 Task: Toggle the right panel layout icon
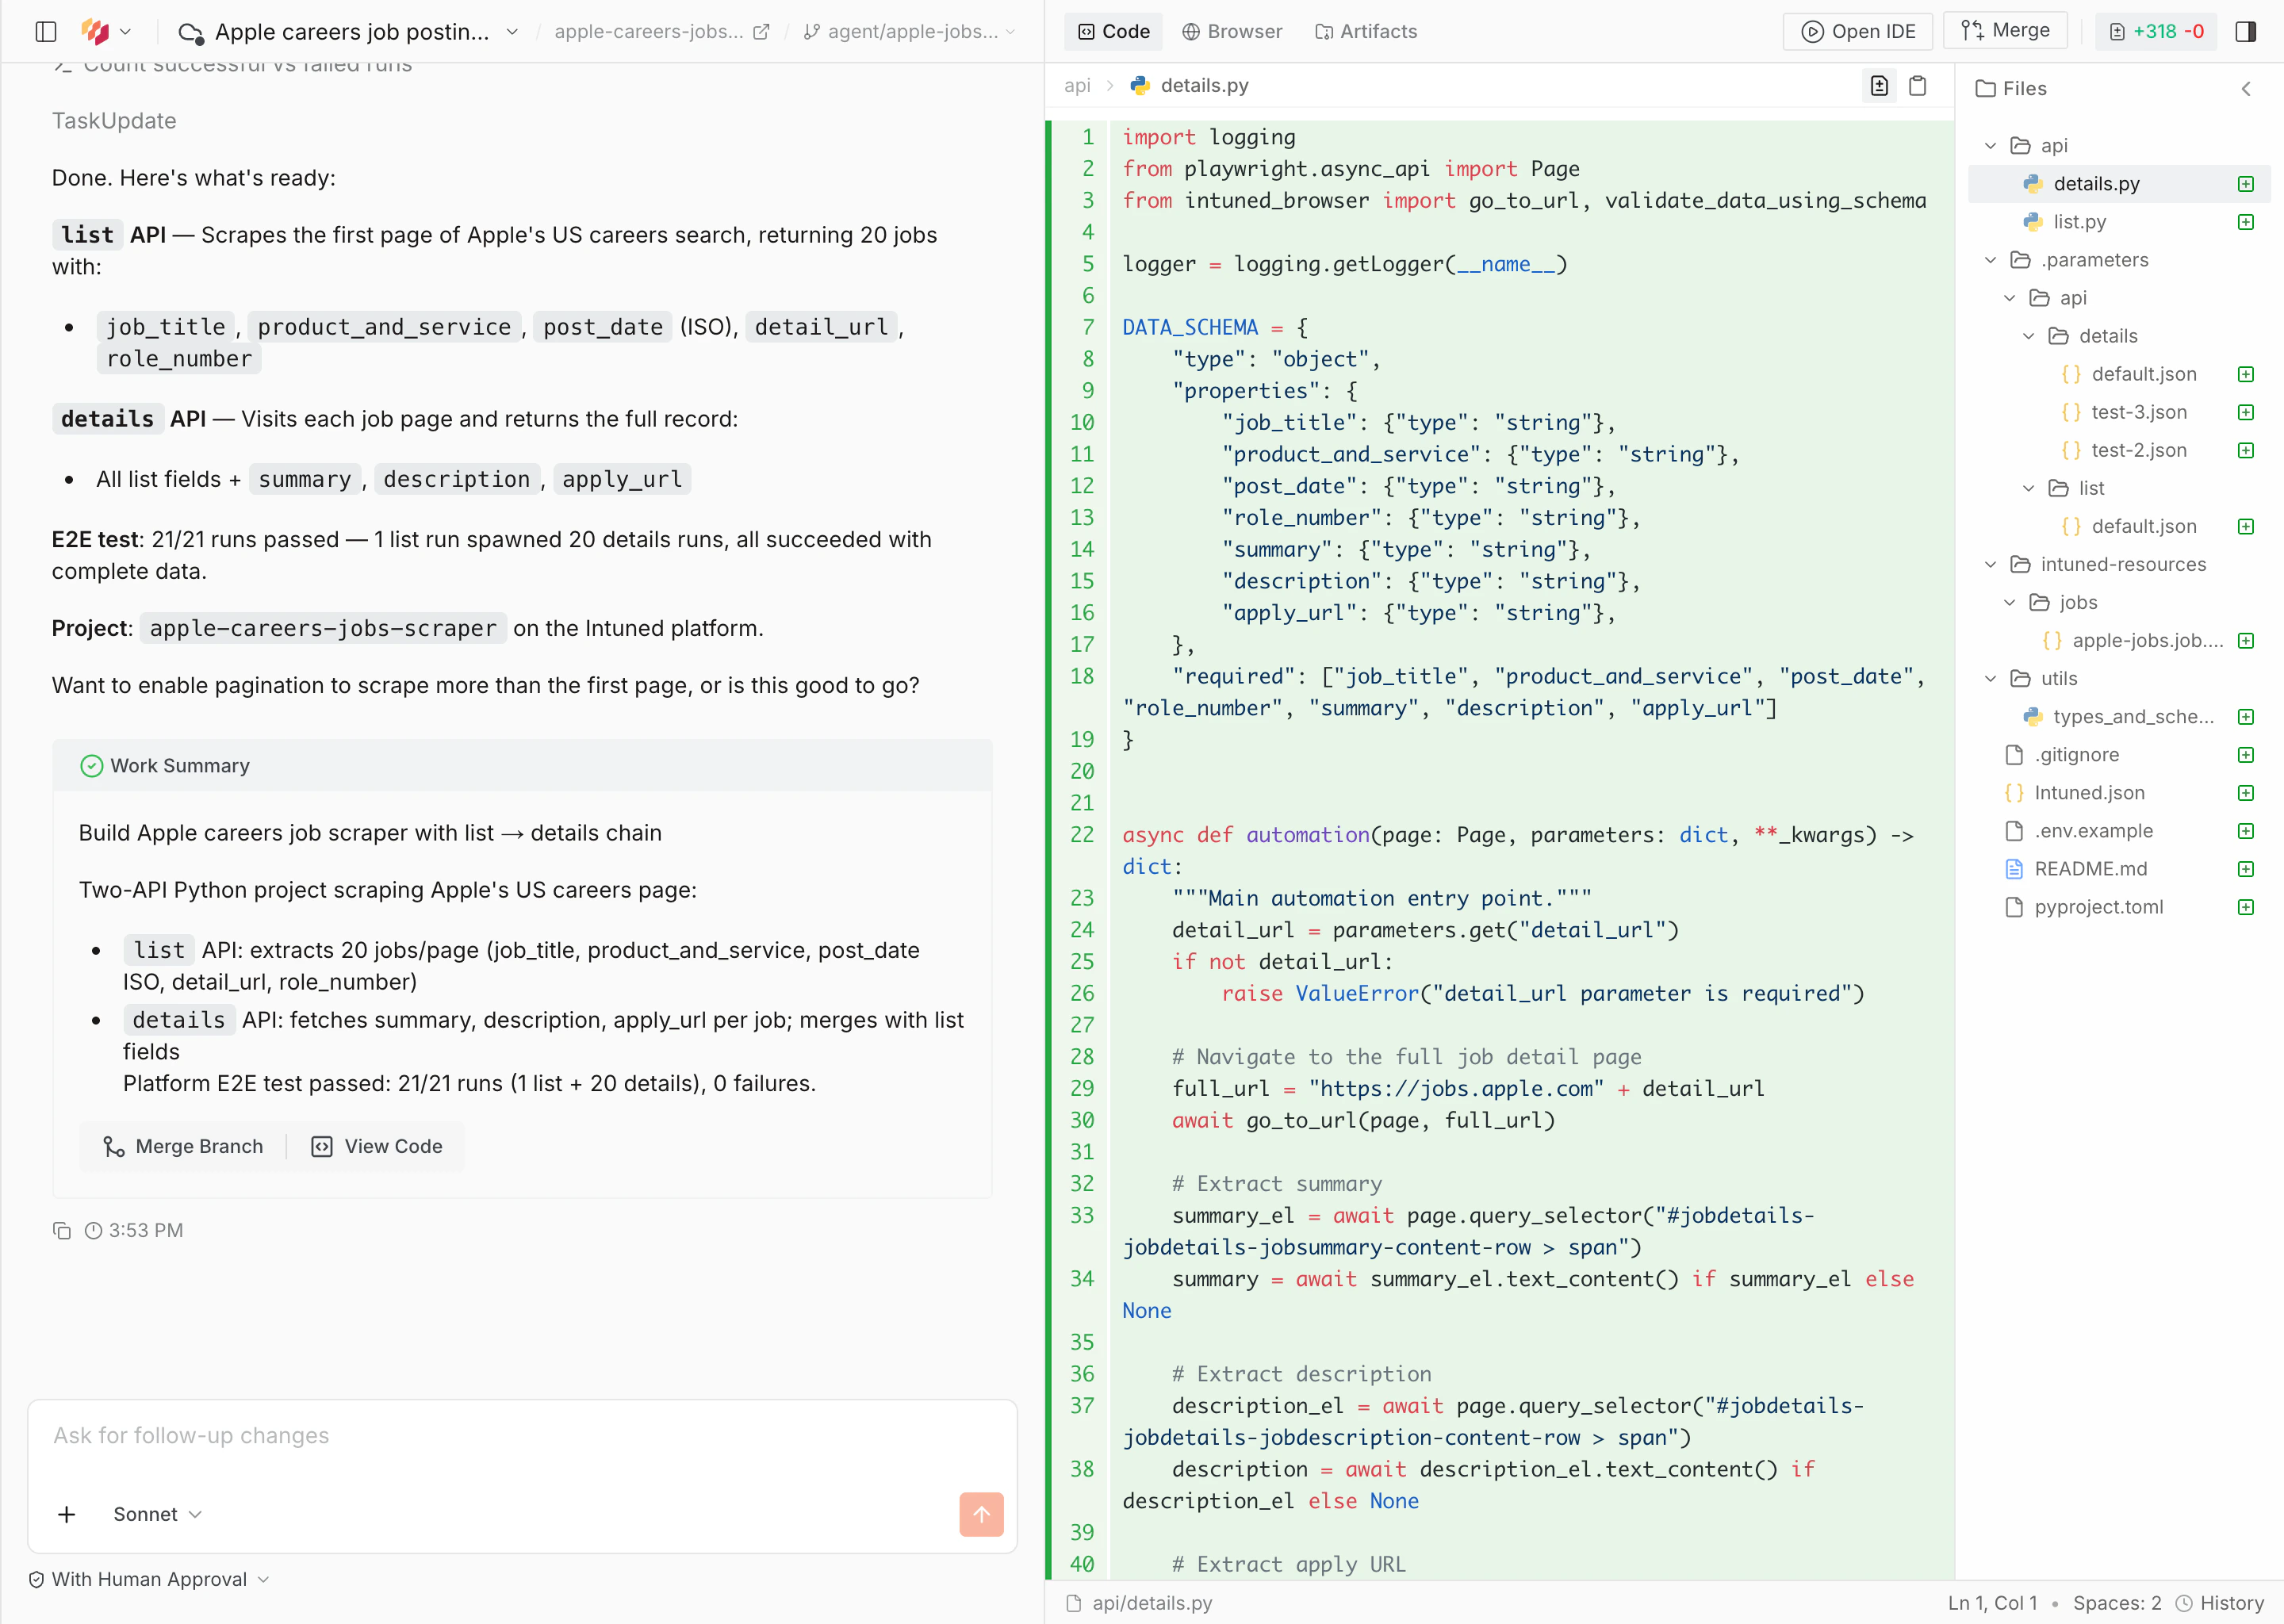[2246, 31]
